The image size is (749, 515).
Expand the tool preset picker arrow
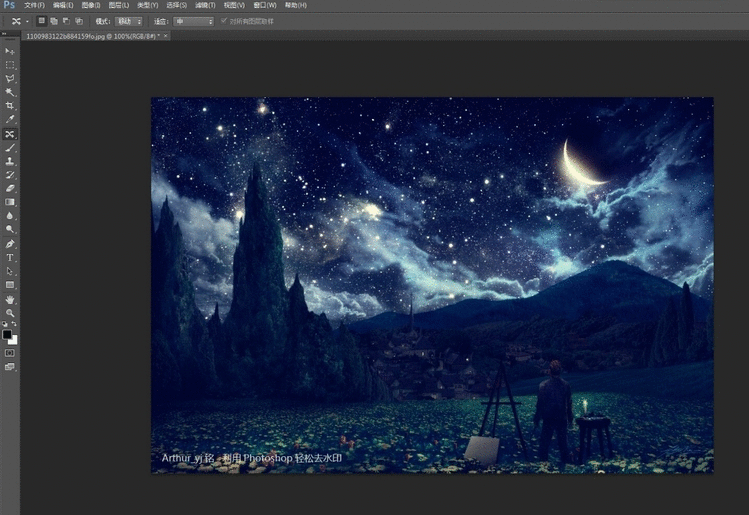tap(27, 20)
